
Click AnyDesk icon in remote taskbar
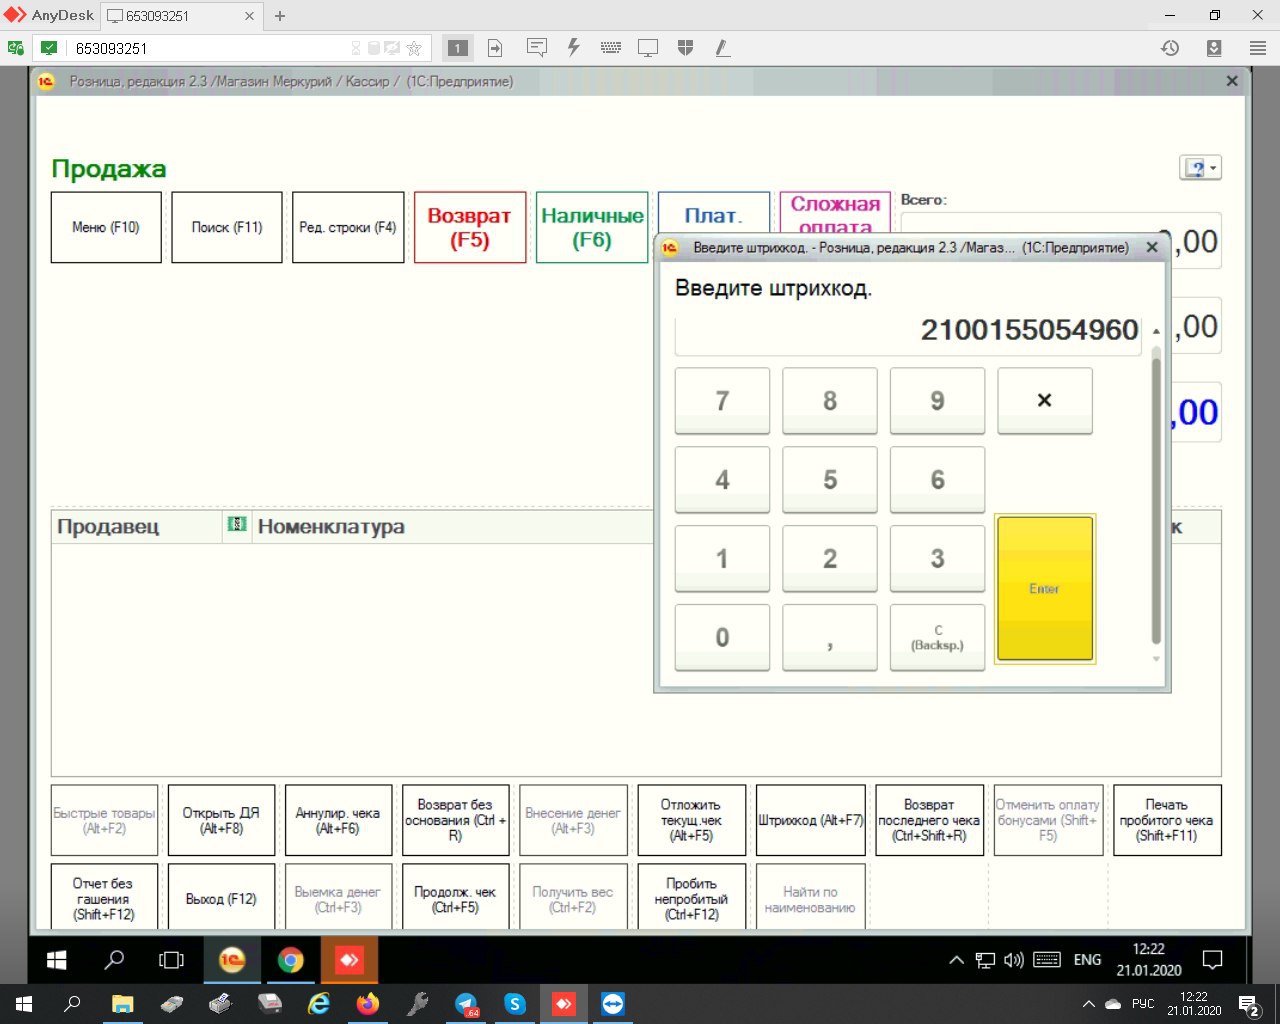pos(349,960)
